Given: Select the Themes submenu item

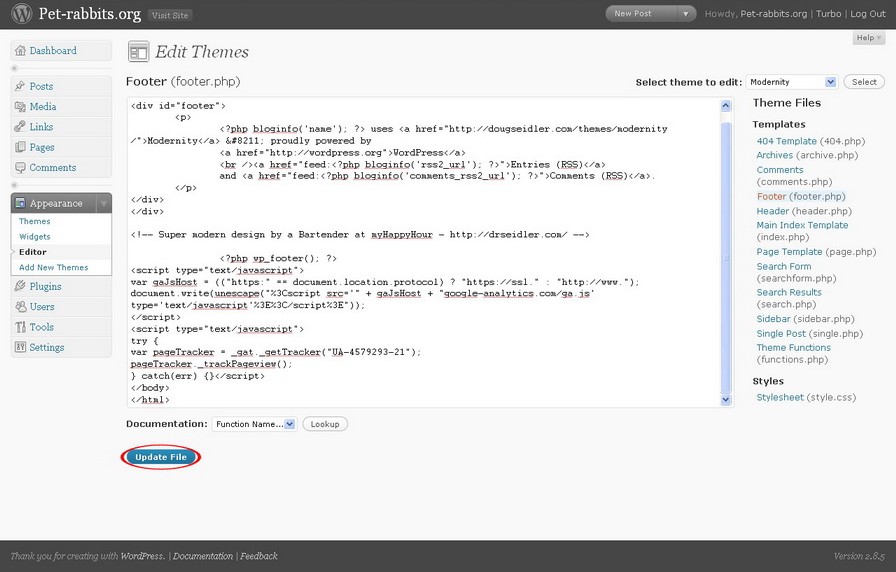Looking at the screenshot, I should click(34, 221).
